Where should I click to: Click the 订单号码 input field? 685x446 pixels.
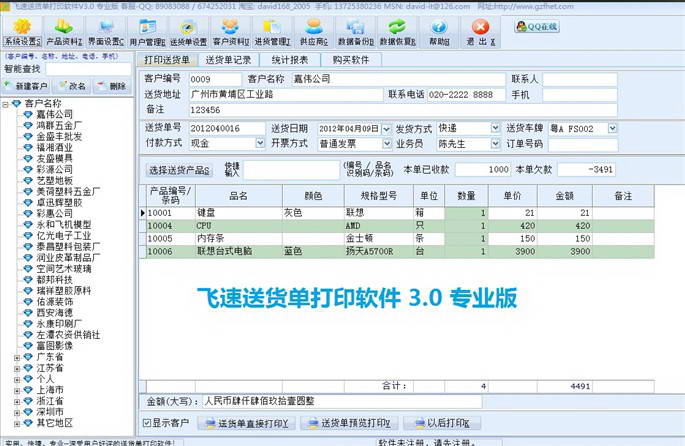[583, 145]
